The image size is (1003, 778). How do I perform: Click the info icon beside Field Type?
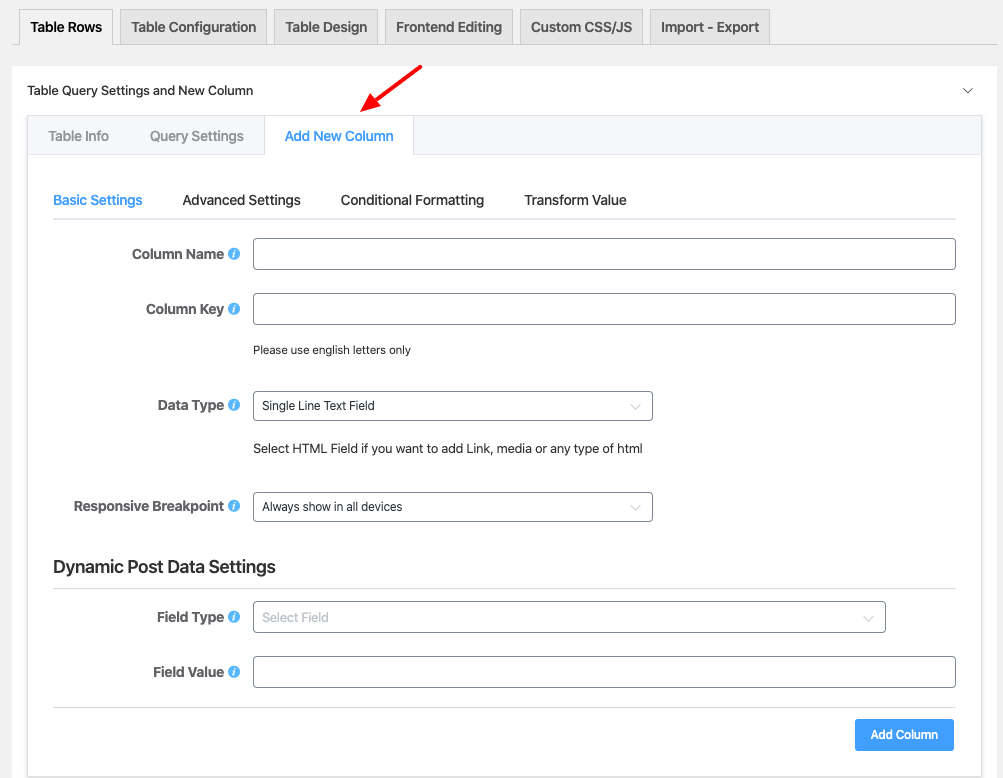tap(234, 617)
